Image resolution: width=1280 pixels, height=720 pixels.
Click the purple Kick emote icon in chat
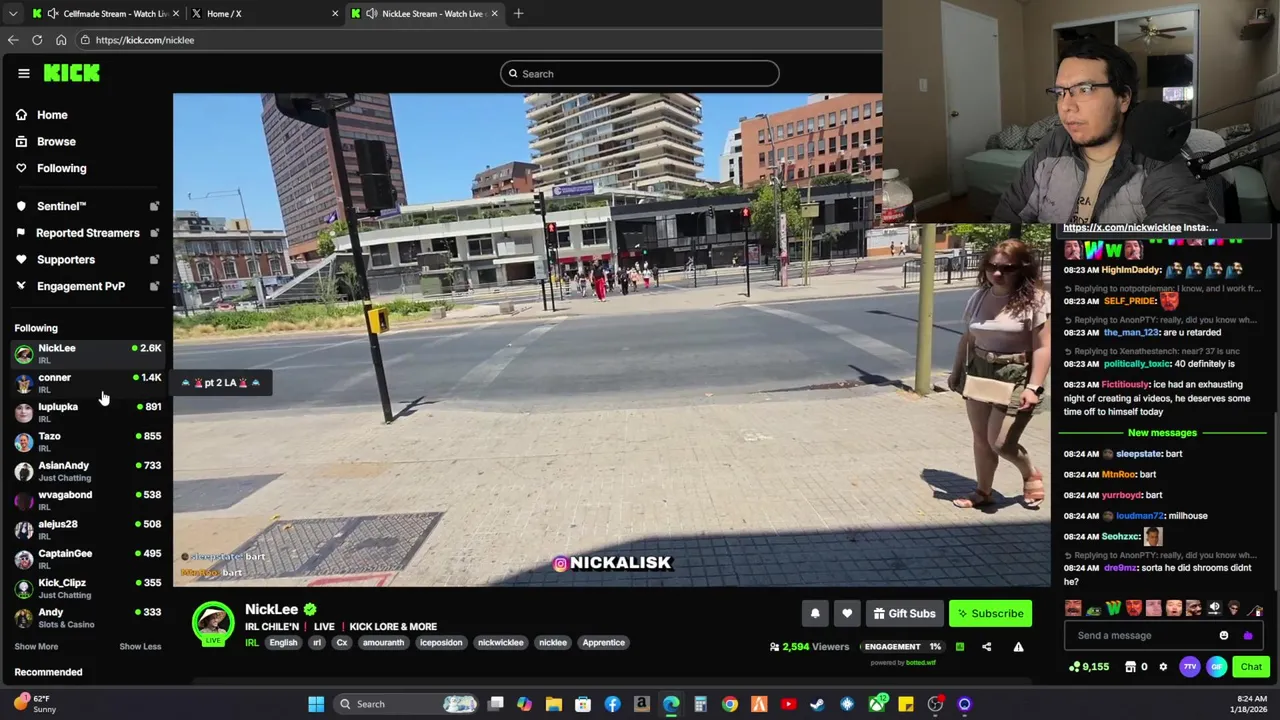click(1247, 636)
